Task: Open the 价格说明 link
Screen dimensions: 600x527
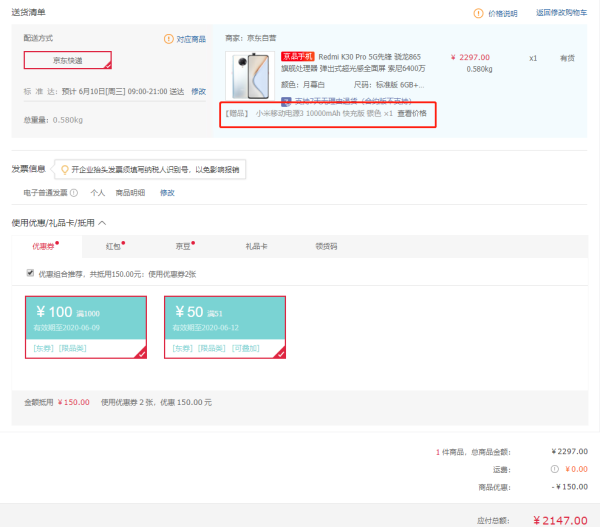Action: 503,14
